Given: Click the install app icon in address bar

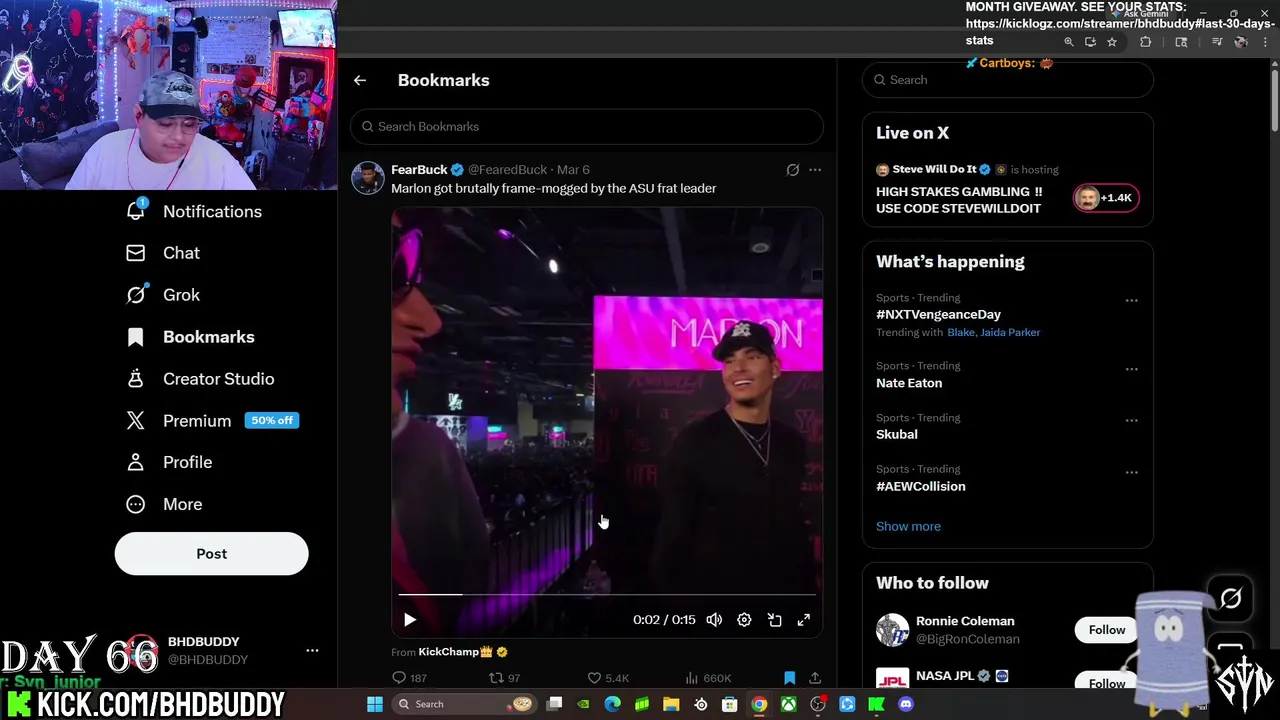Looking at the screenshot, I should (1090, 42).
